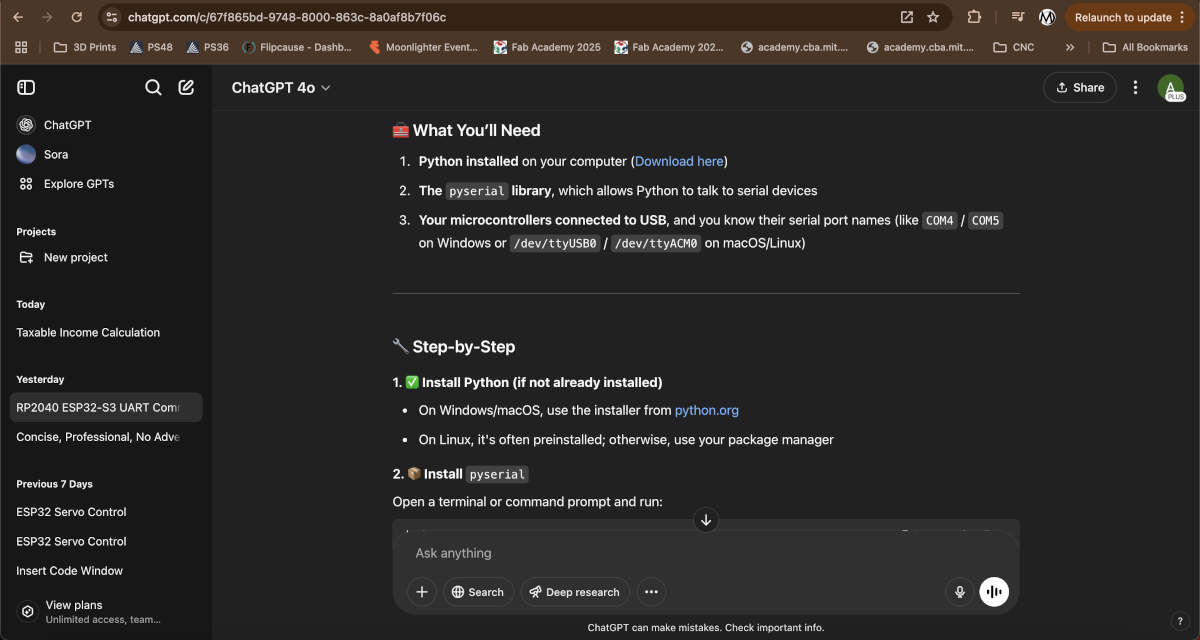This screenshot has height=640, width=1200.
Task: Open help question mark button
Action: pos(1179,621)
